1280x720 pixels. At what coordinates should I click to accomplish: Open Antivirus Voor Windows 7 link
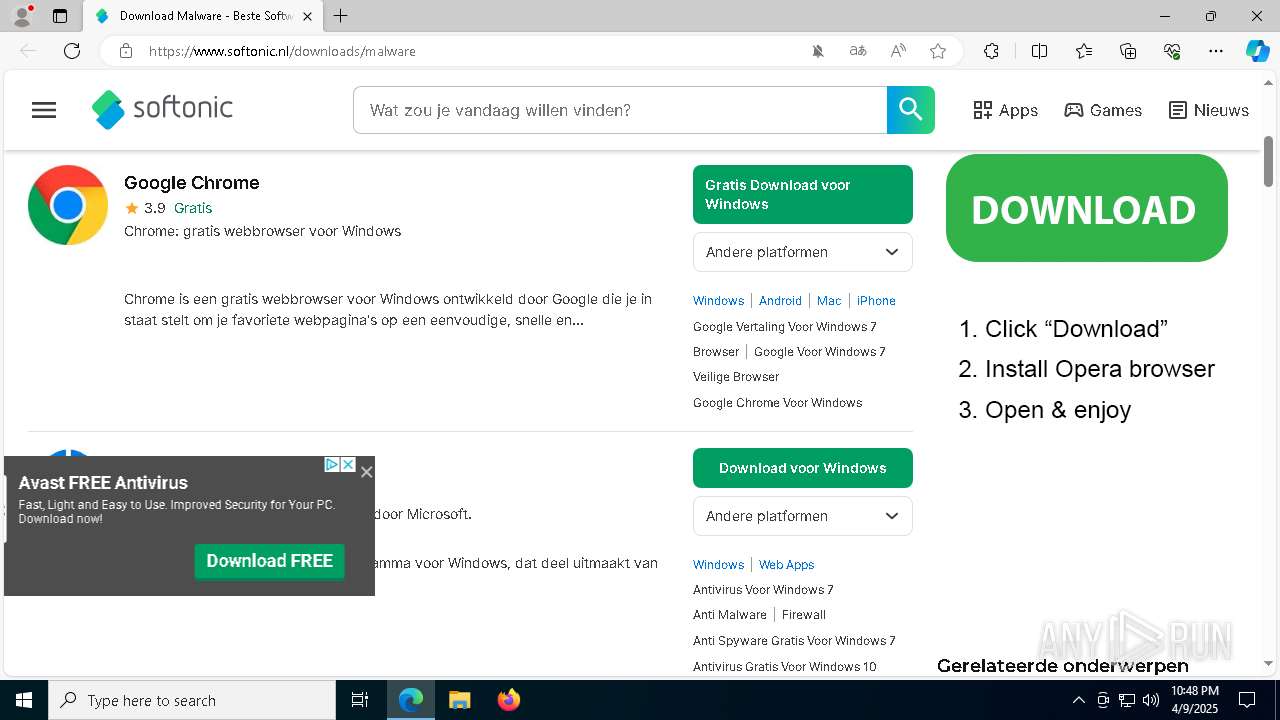(763, 589)
